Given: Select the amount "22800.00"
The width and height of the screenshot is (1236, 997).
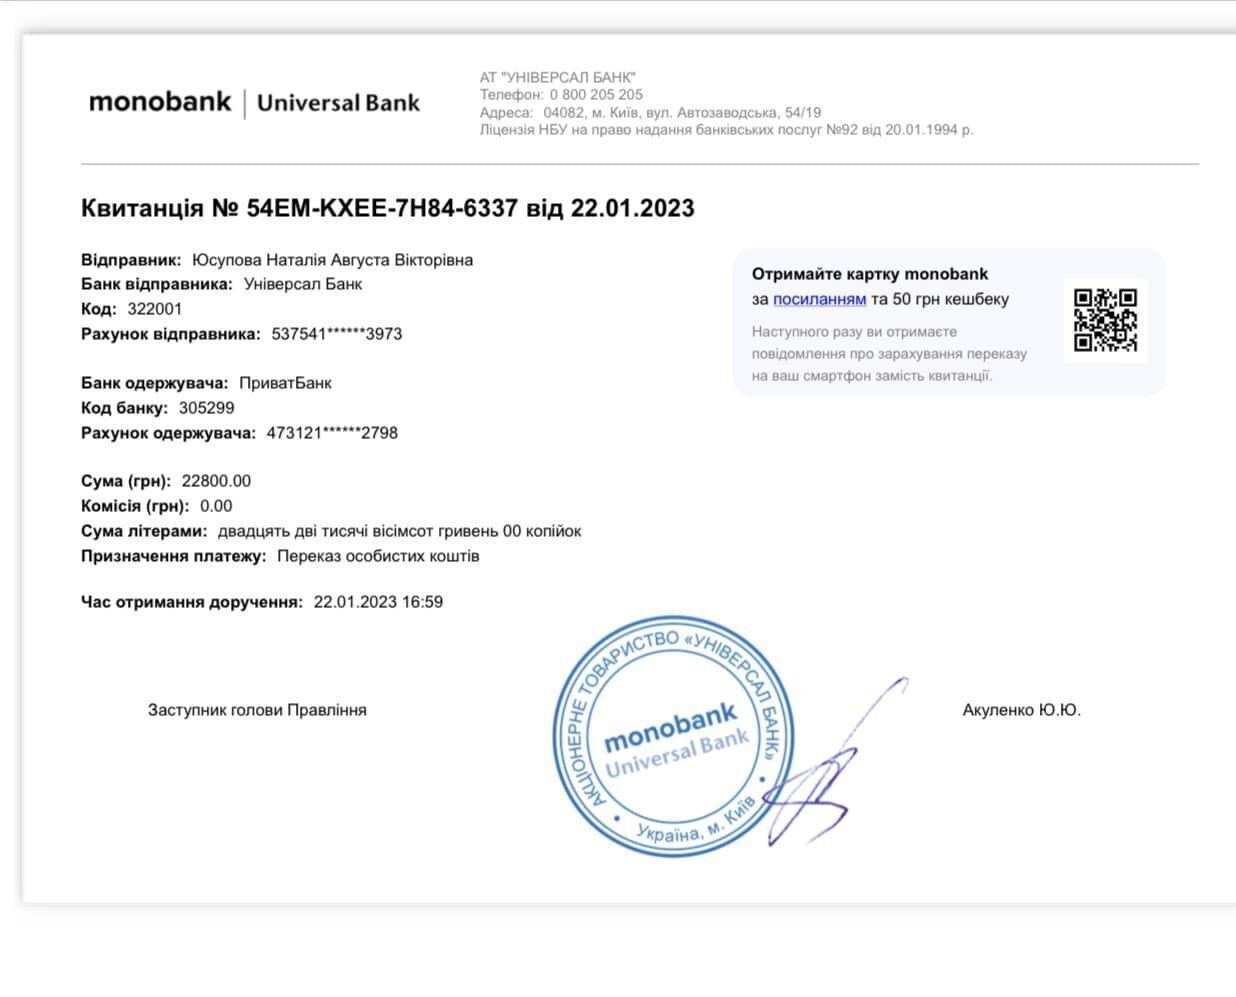Looking at the screenshot, I should tap(216, 481).
